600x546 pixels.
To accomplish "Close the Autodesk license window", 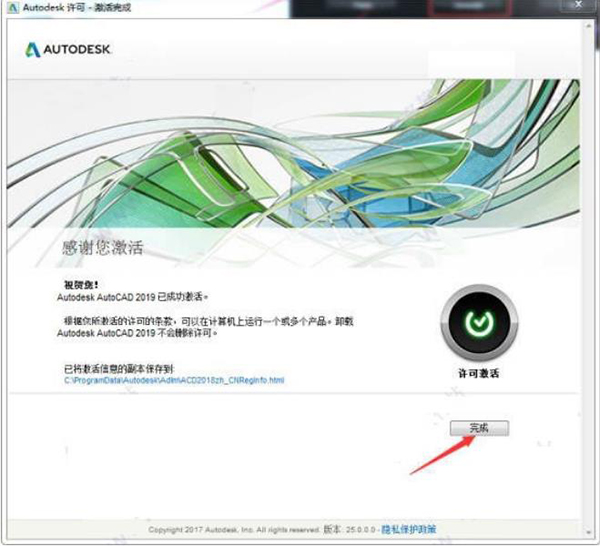I will pyautogui.click(x=579, y=5).
